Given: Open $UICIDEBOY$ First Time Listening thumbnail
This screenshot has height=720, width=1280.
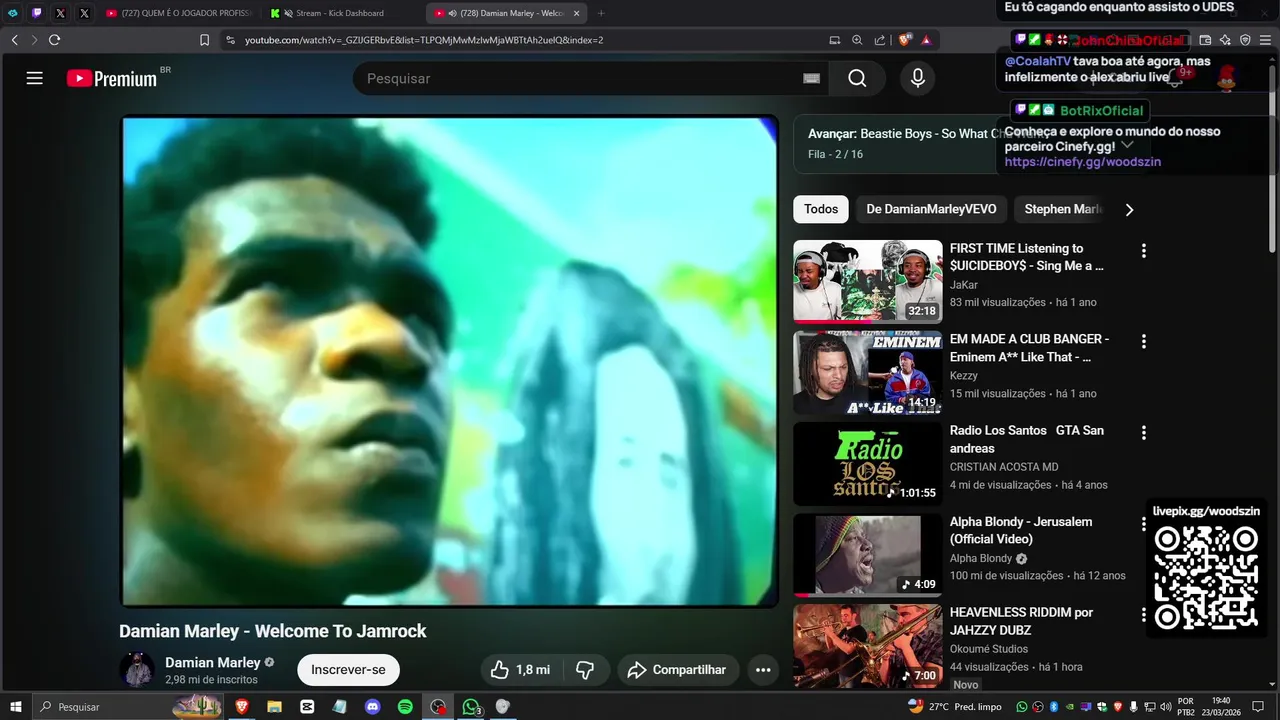Looking at the screenshot, I should coord(868,281).
